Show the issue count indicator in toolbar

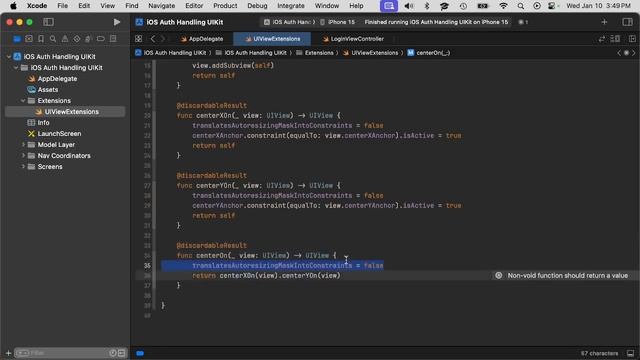pos(523,22)
